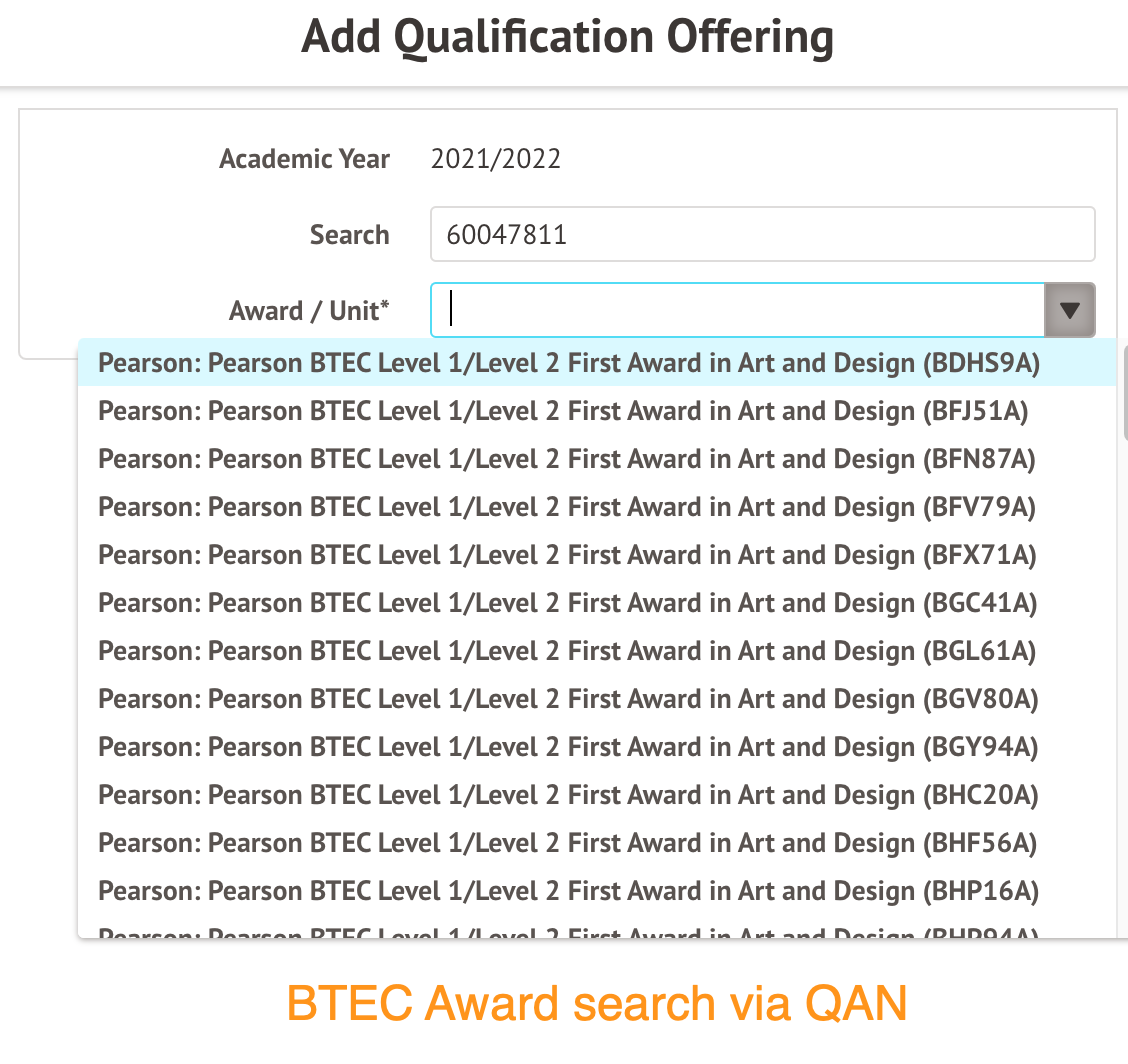Select the Art and Design (BHC20A) option

pyautogui.click(x=597, y=795)
